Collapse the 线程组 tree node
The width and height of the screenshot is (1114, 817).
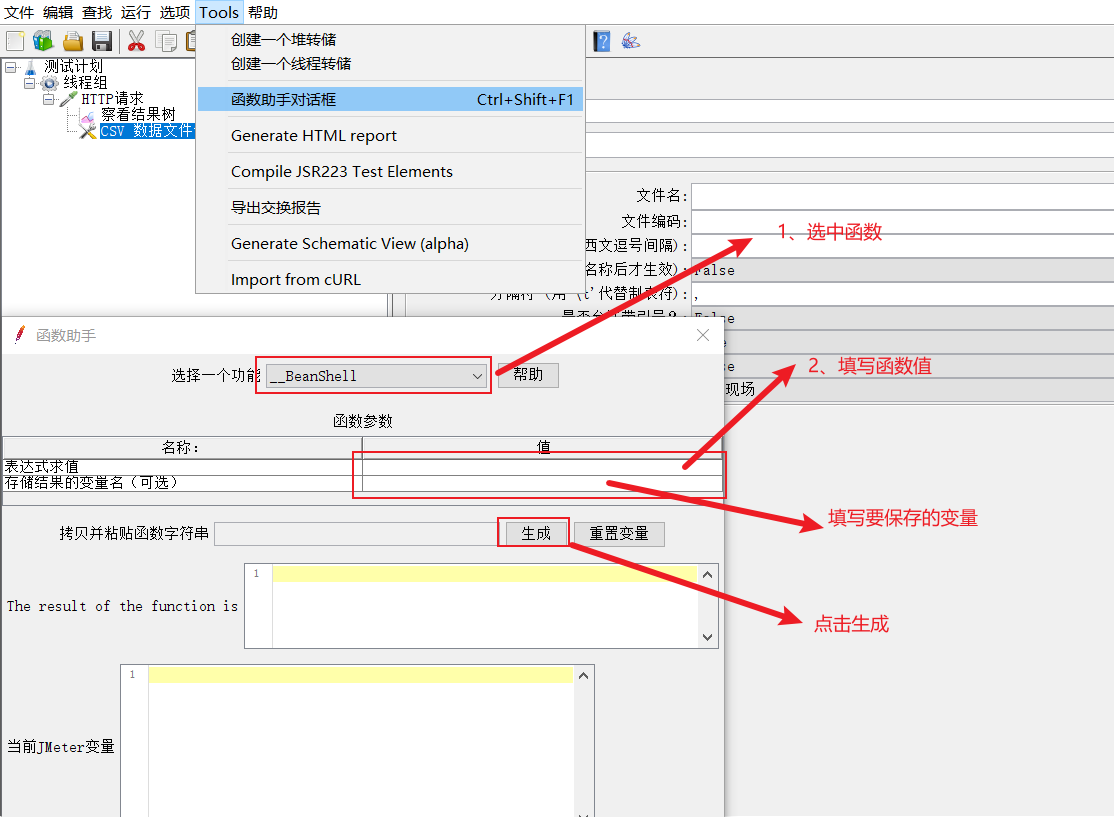(x=30, y=83)
